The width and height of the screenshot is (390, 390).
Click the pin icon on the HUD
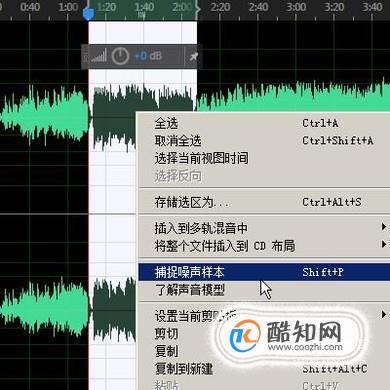click(x=194, y=56)
